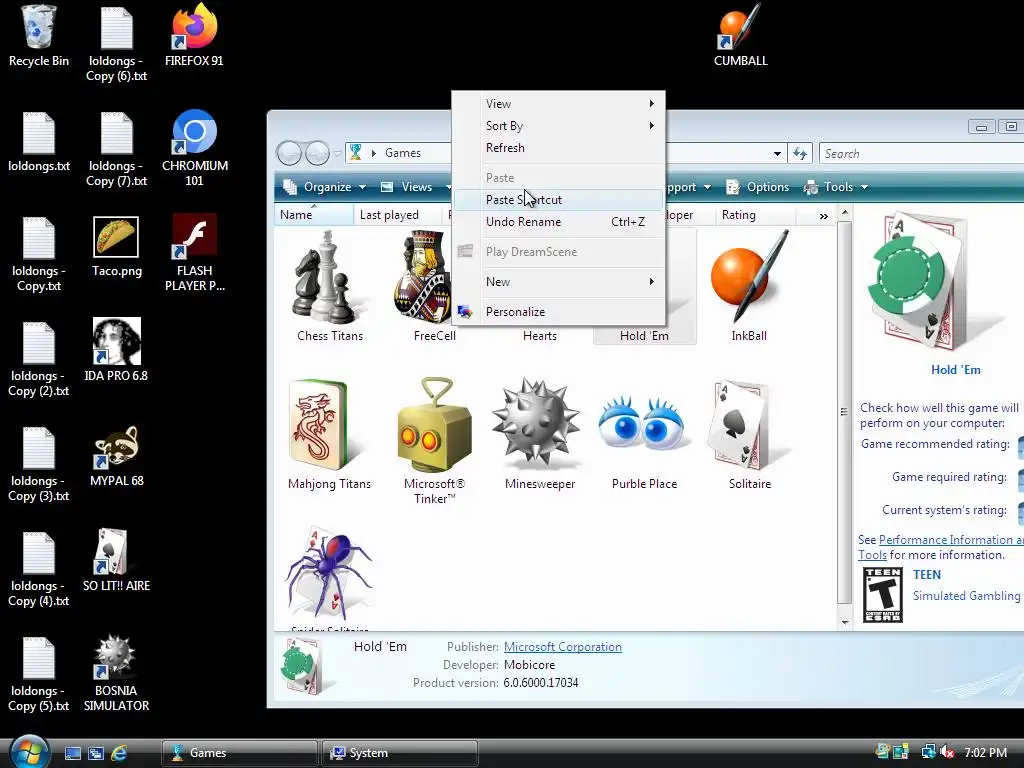The height and width of the screenshot is (768, 1024).
Task: Open the Tools dropdown menu
Action: point(837,187)
